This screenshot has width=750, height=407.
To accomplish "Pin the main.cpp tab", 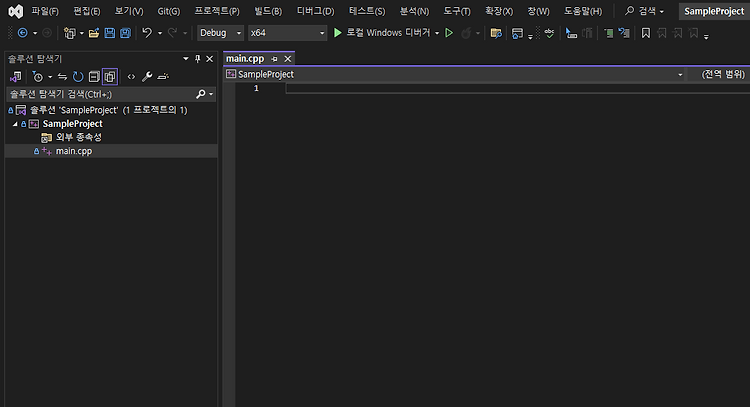I will point(275,59).
